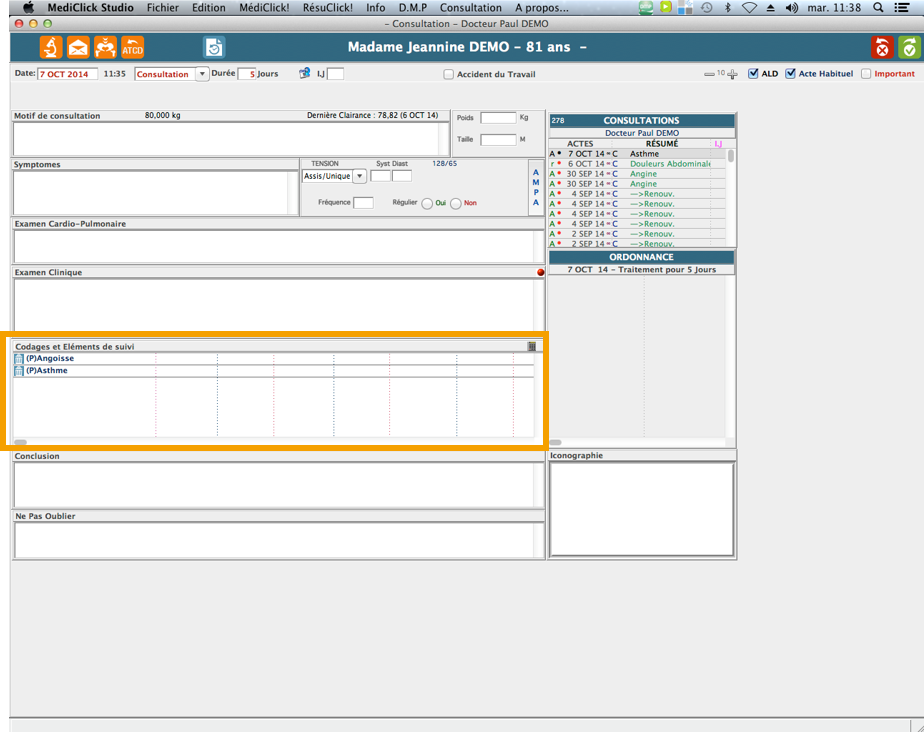Open the Assis/Unique tension dropdown
The image size is (924, 732).
(x=359, y=176)
